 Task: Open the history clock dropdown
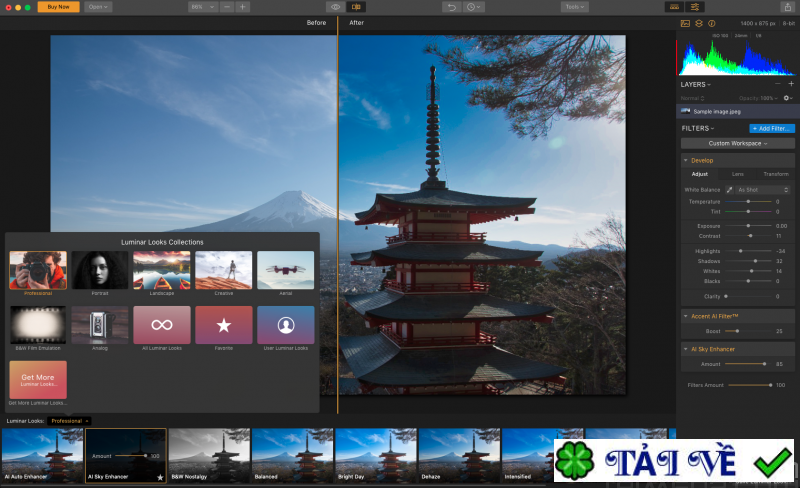pyautogui.click(x=474, y=7)
